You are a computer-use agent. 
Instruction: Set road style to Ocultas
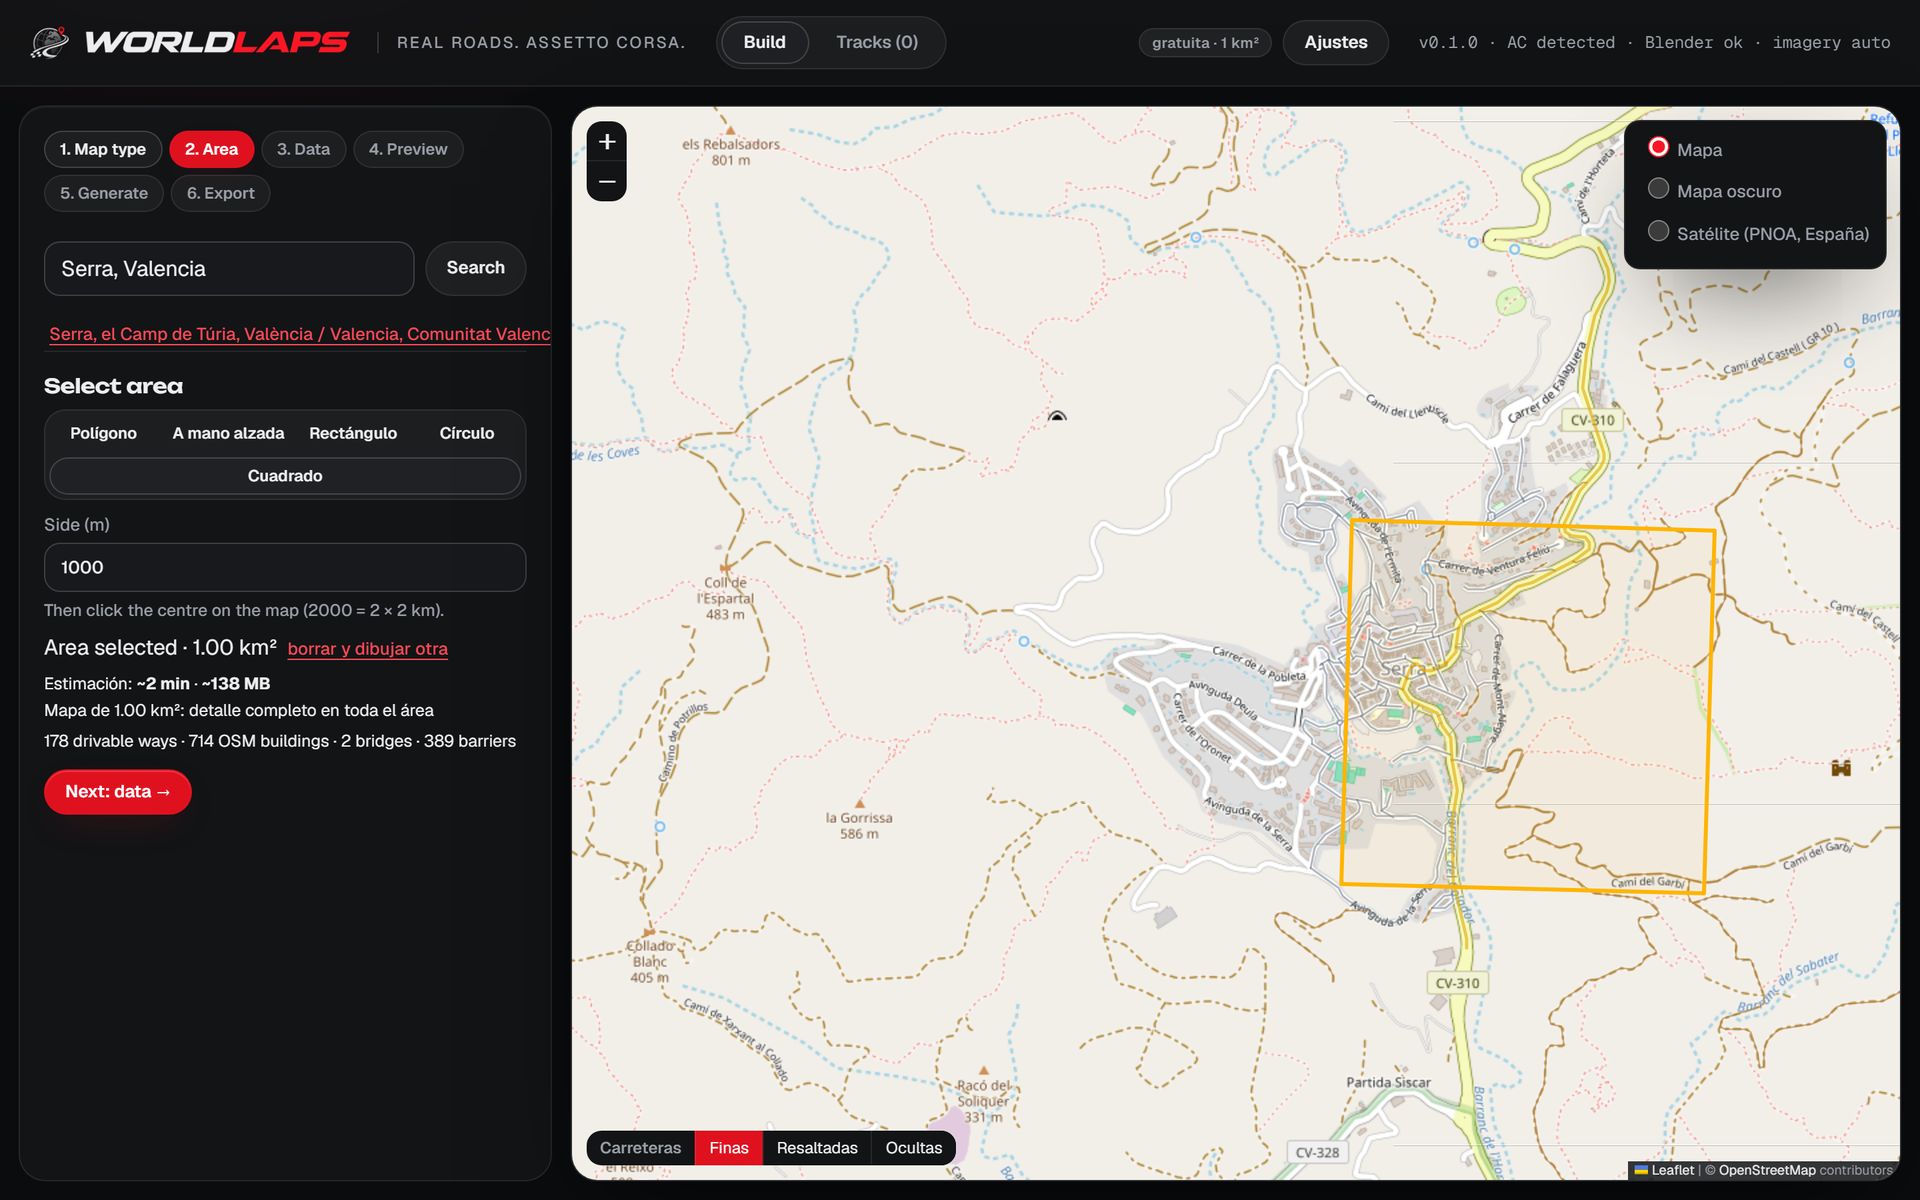[914, 1148]
